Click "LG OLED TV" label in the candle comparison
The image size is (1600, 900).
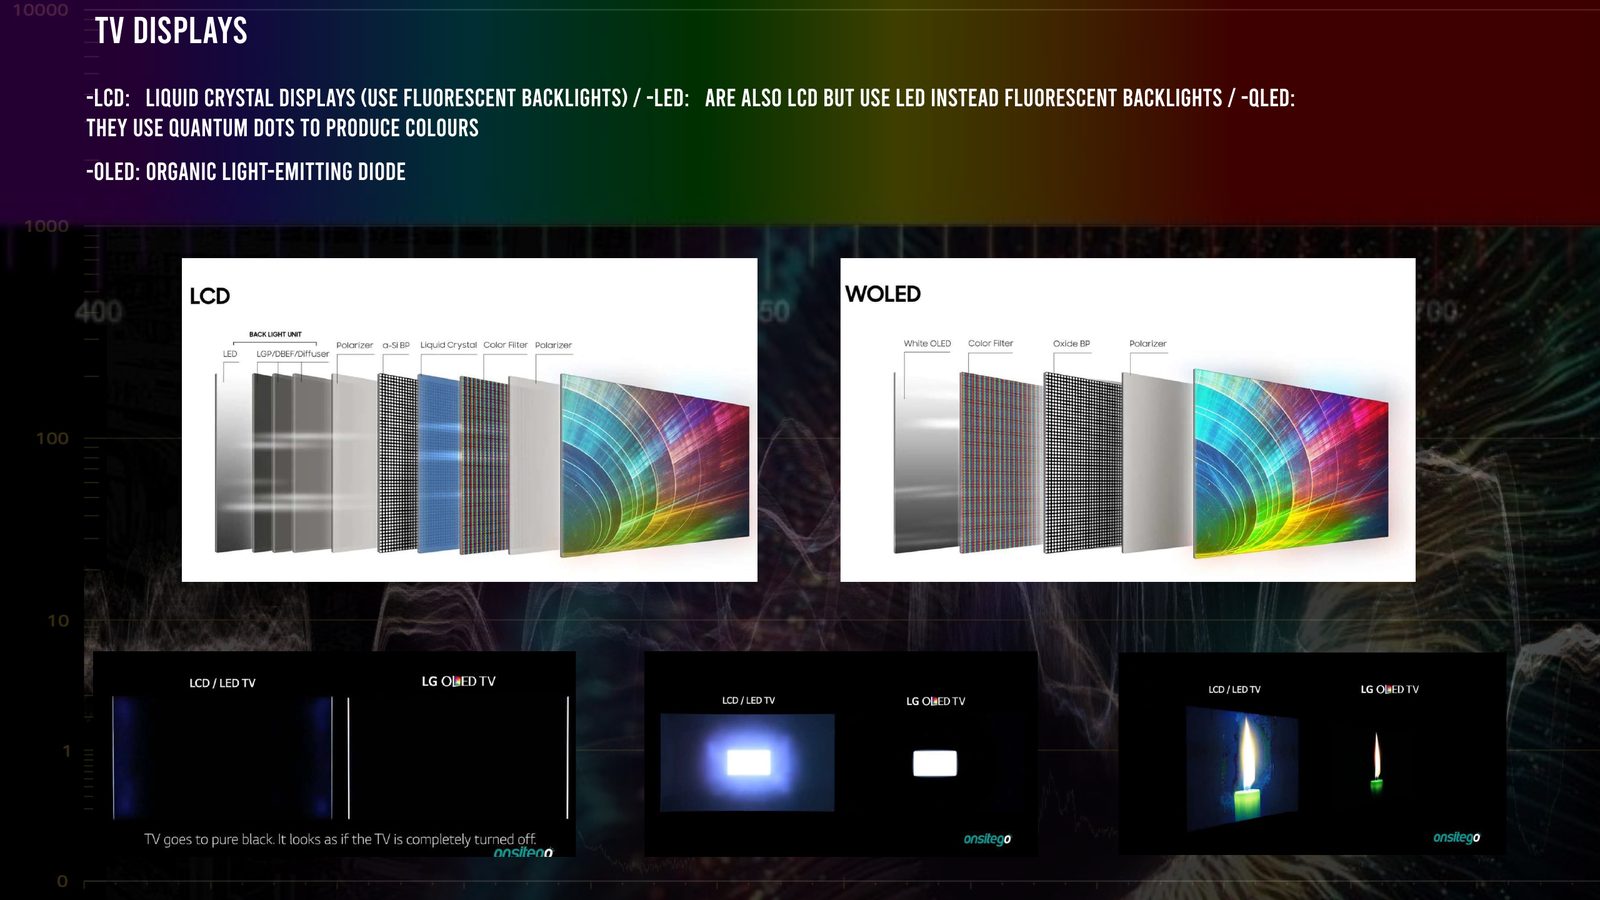[x=1389, y=689]
